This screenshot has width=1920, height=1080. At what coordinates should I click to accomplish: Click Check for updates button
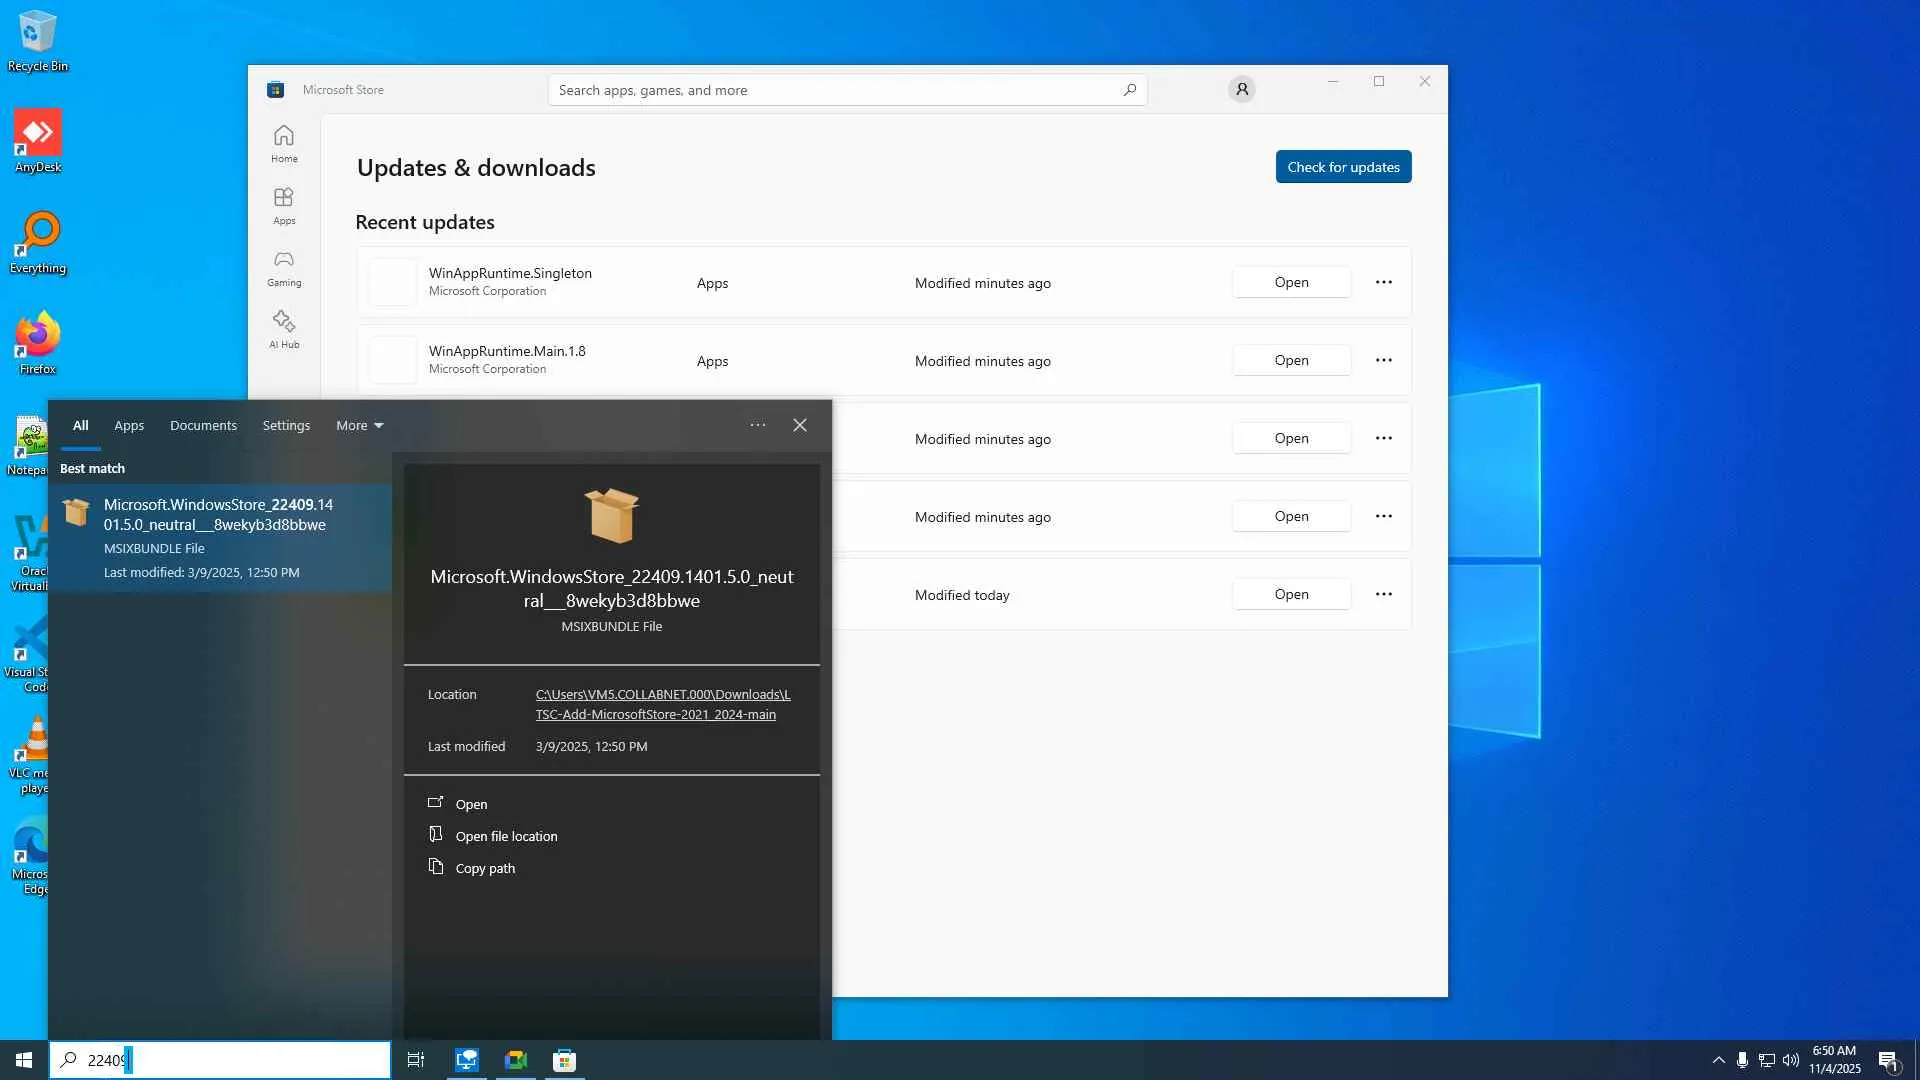[x=1342, y=167]
